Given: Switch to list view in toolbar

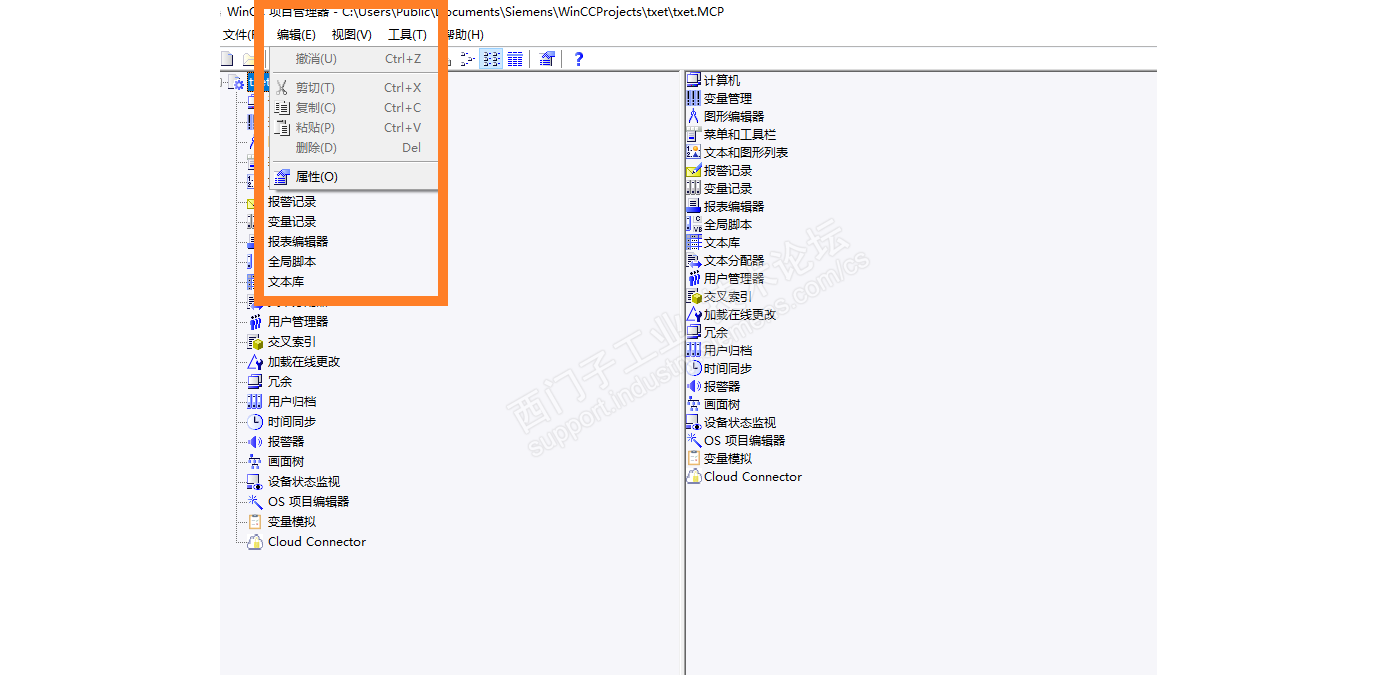Looking at the screenshot, I should pyautogui.click(x=491, y=59).
